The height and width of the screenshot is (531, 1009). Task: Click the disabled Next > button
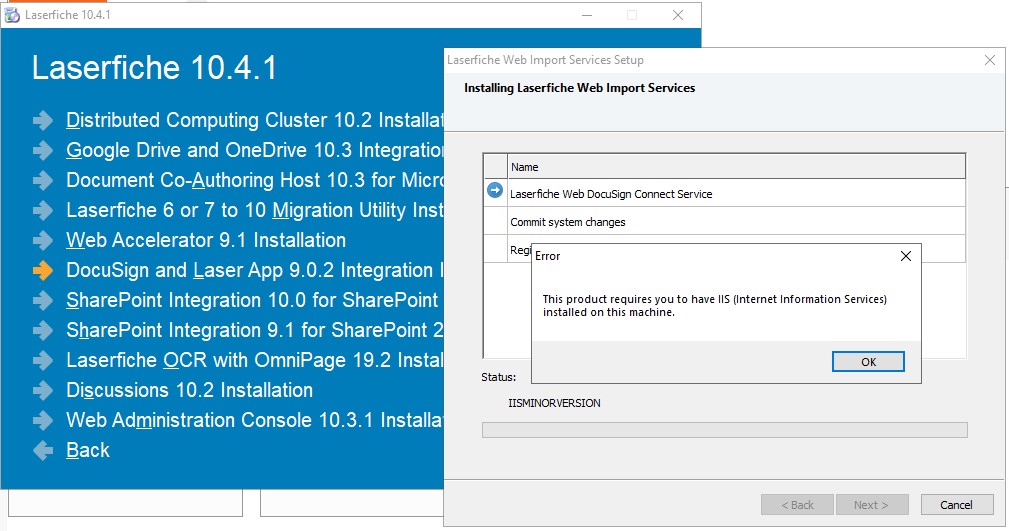[x=871, y=505]
